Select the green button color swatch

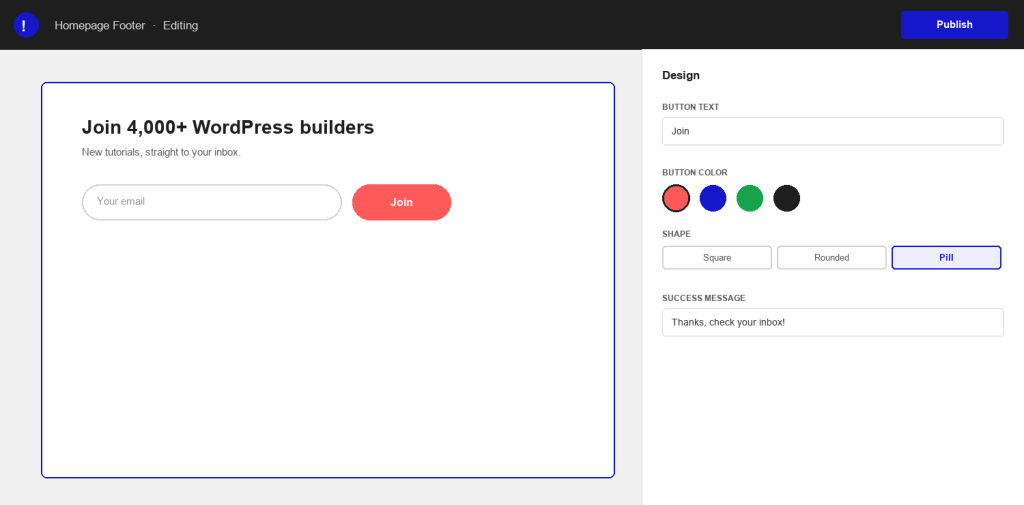tap(750, 198)
